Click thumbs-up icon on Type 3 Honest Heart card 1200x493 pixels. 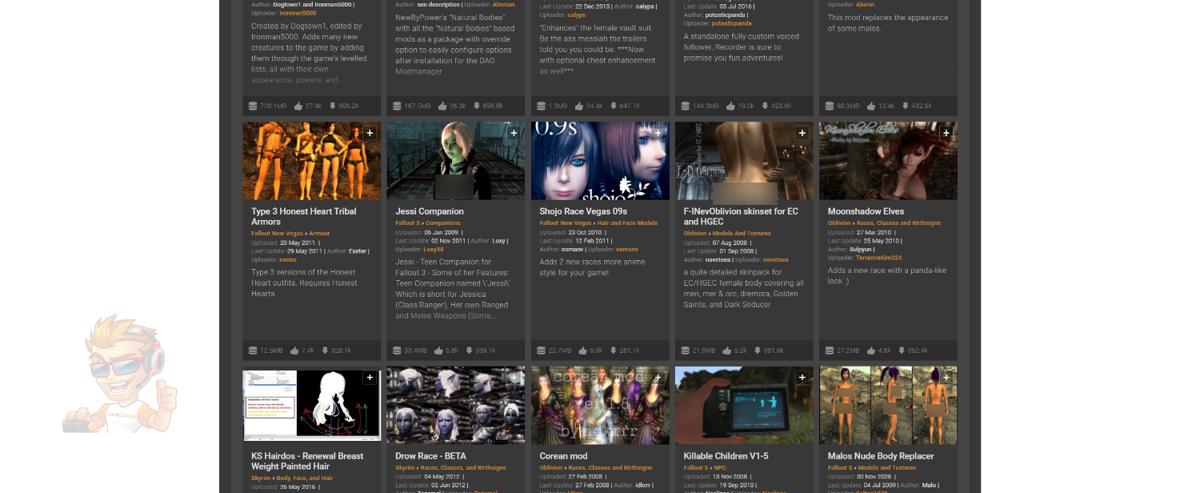(x=296, y=350)
